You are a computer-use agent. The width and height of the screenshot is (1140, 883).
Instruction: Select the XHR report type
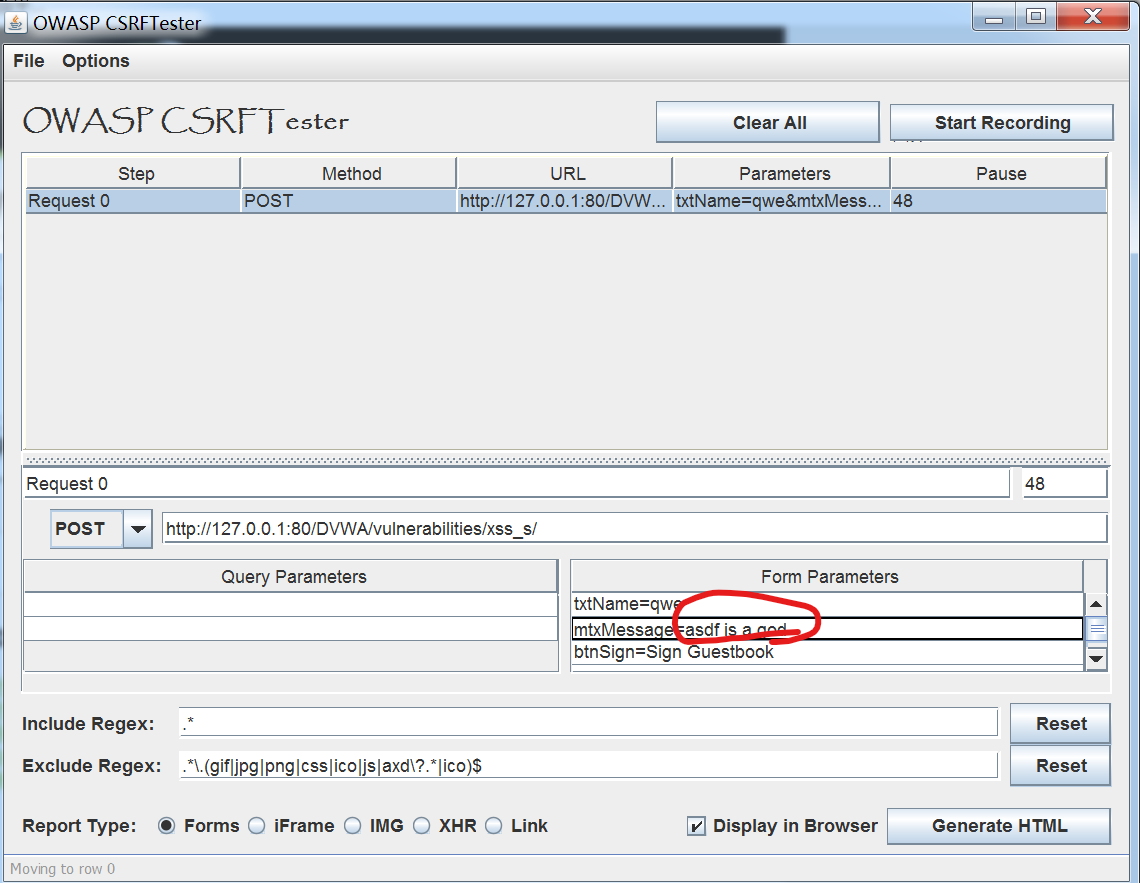422,826
